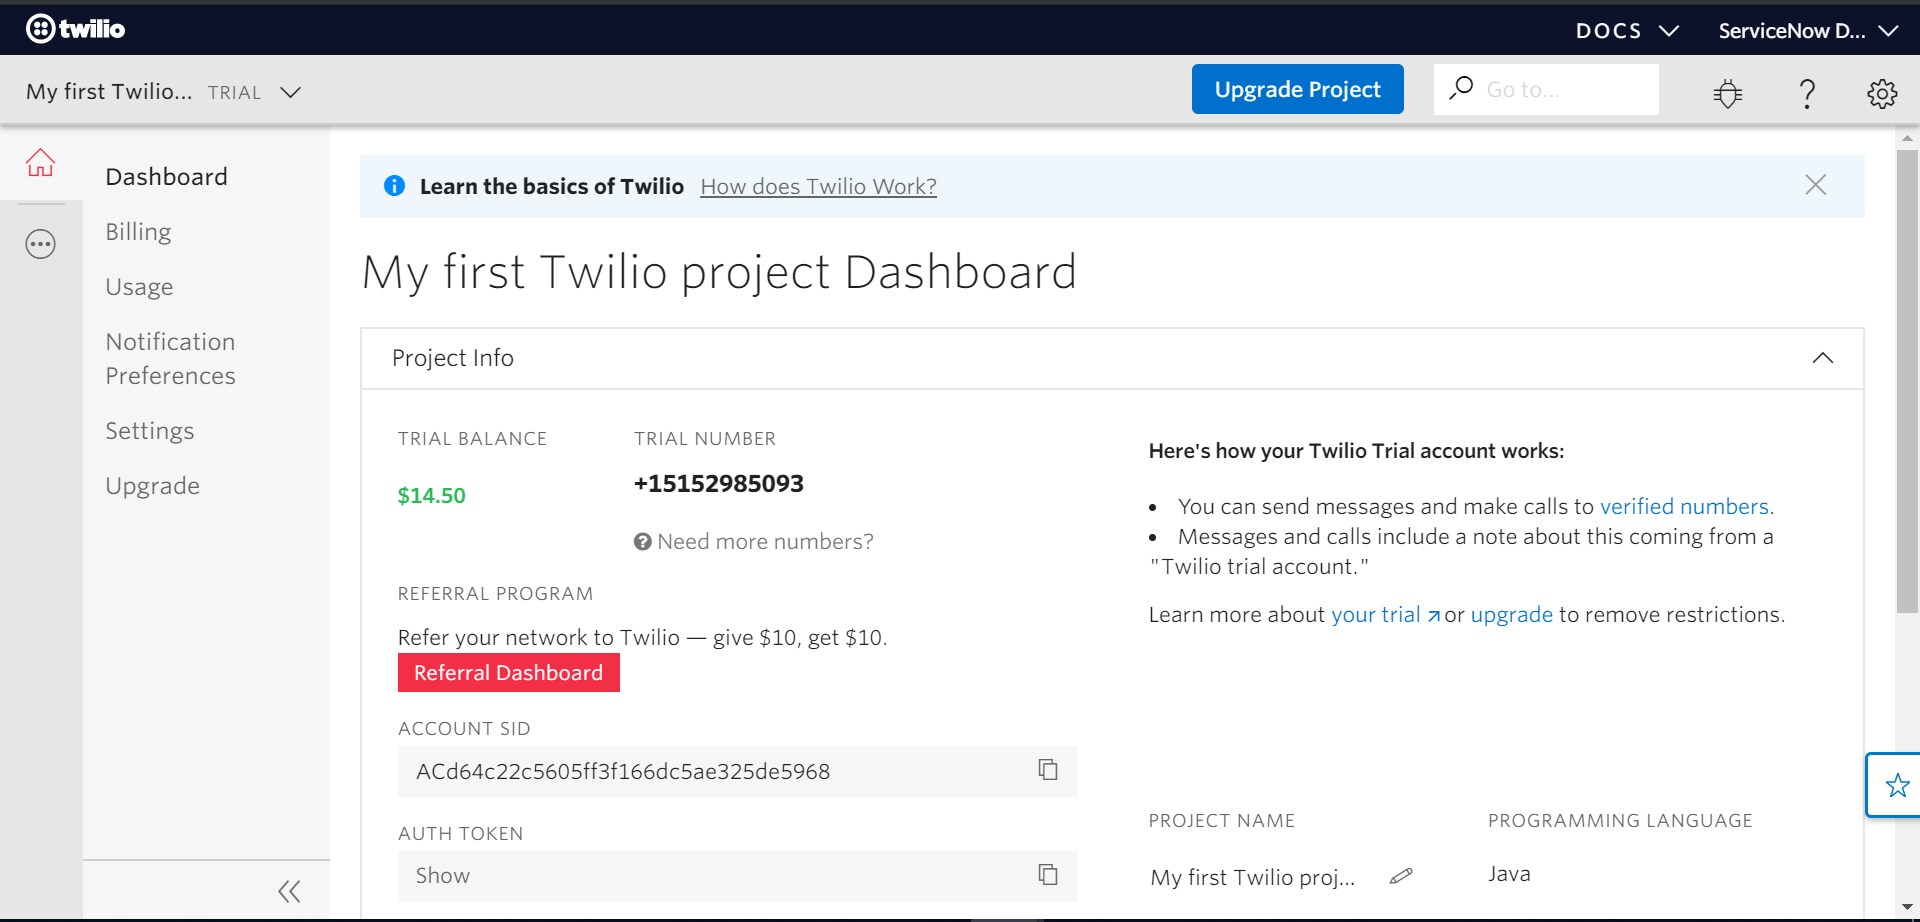The height and width of the screenshot is (922, 1920).
Task: Copy the Auth Token to clipboard
Action: point(1047,875)
